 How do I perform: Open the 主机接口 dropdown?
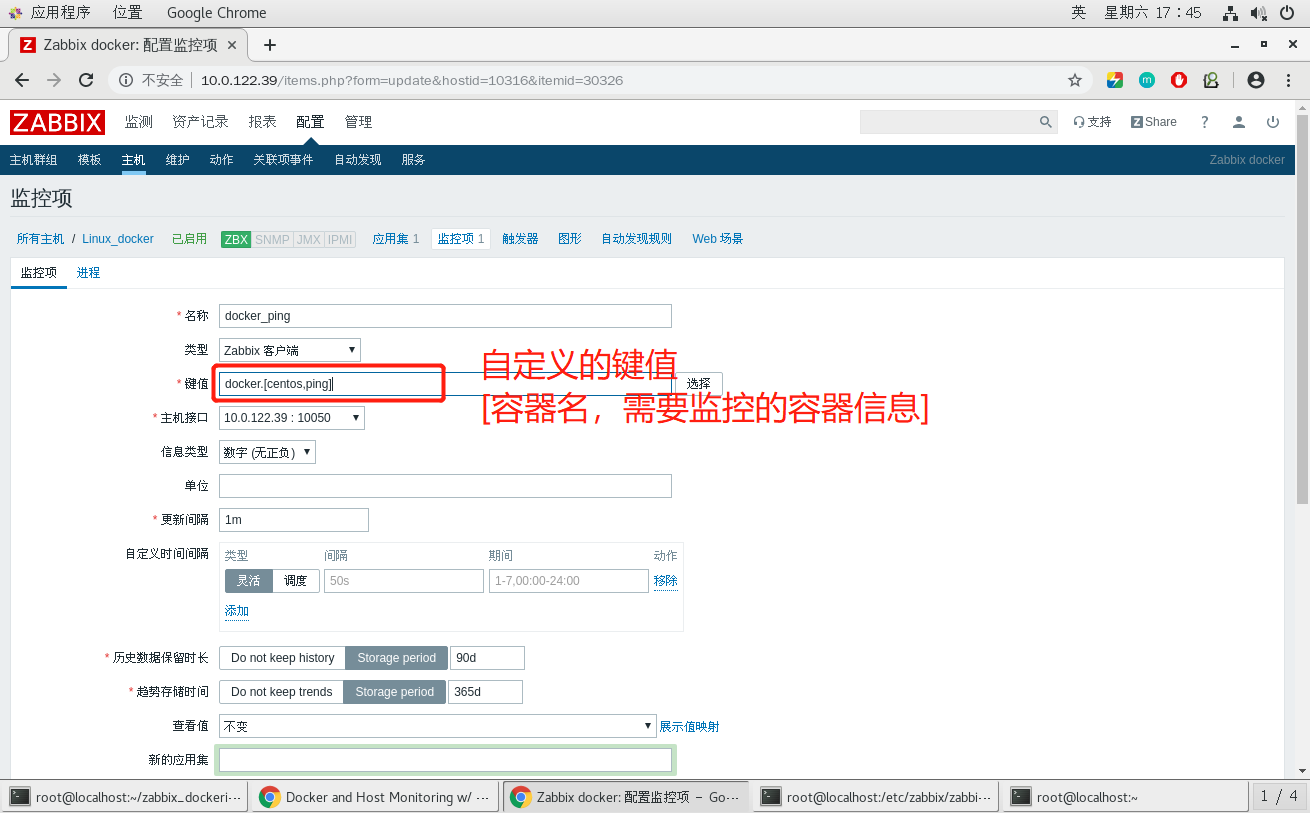click(x=293, y=417)
